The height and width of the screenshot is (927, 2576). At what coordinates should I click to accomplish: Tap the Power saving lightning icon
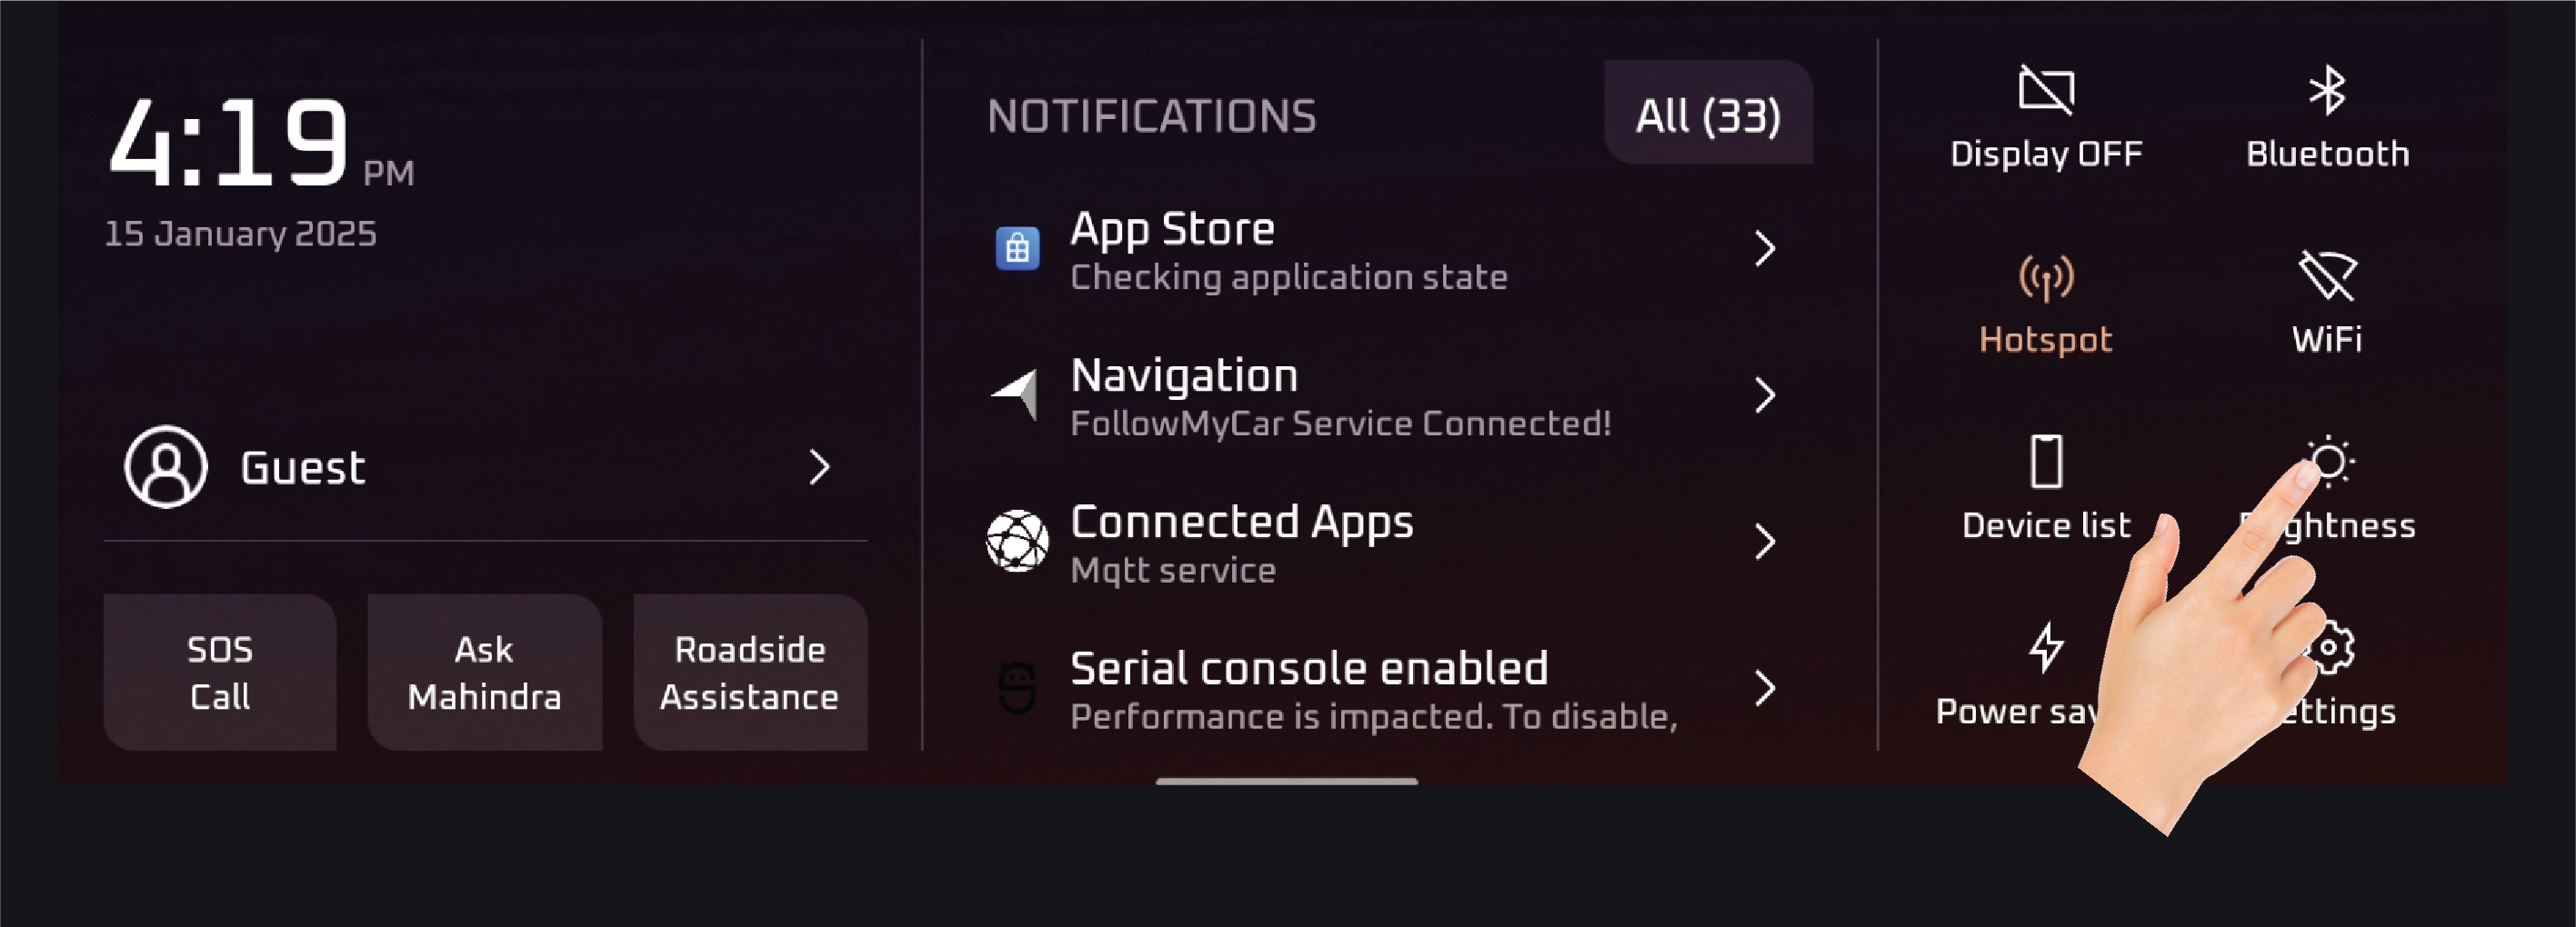tap(2045, 647)
